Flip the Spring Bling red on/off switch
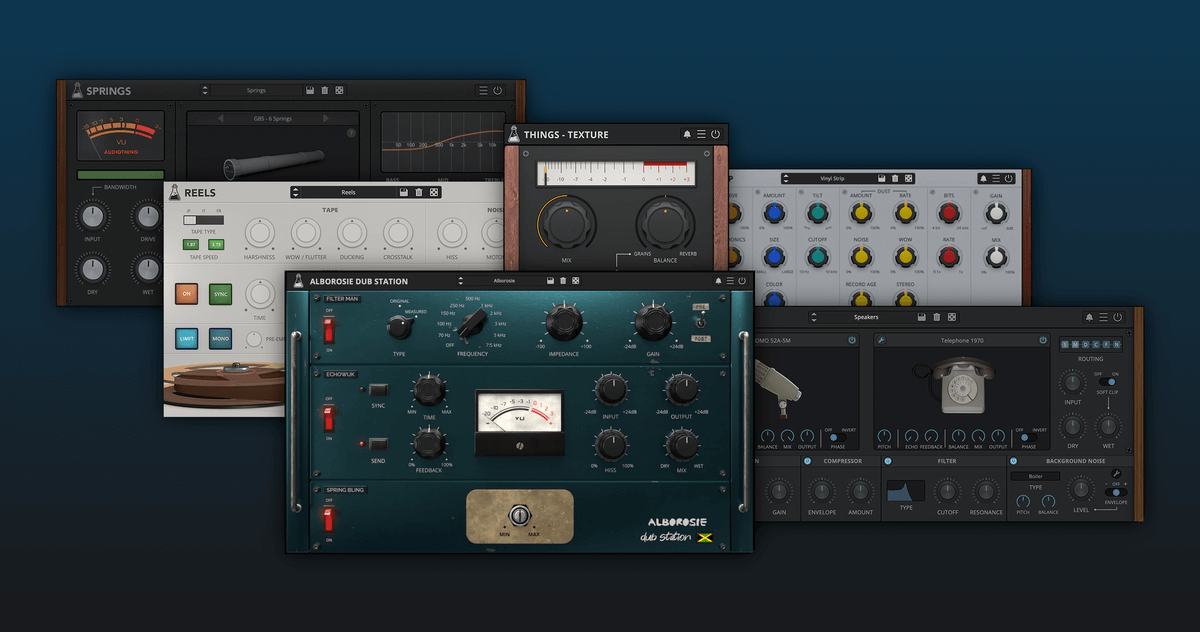Image resolution: width=1200 pixels, height=632 pixels. pos(327,519)
